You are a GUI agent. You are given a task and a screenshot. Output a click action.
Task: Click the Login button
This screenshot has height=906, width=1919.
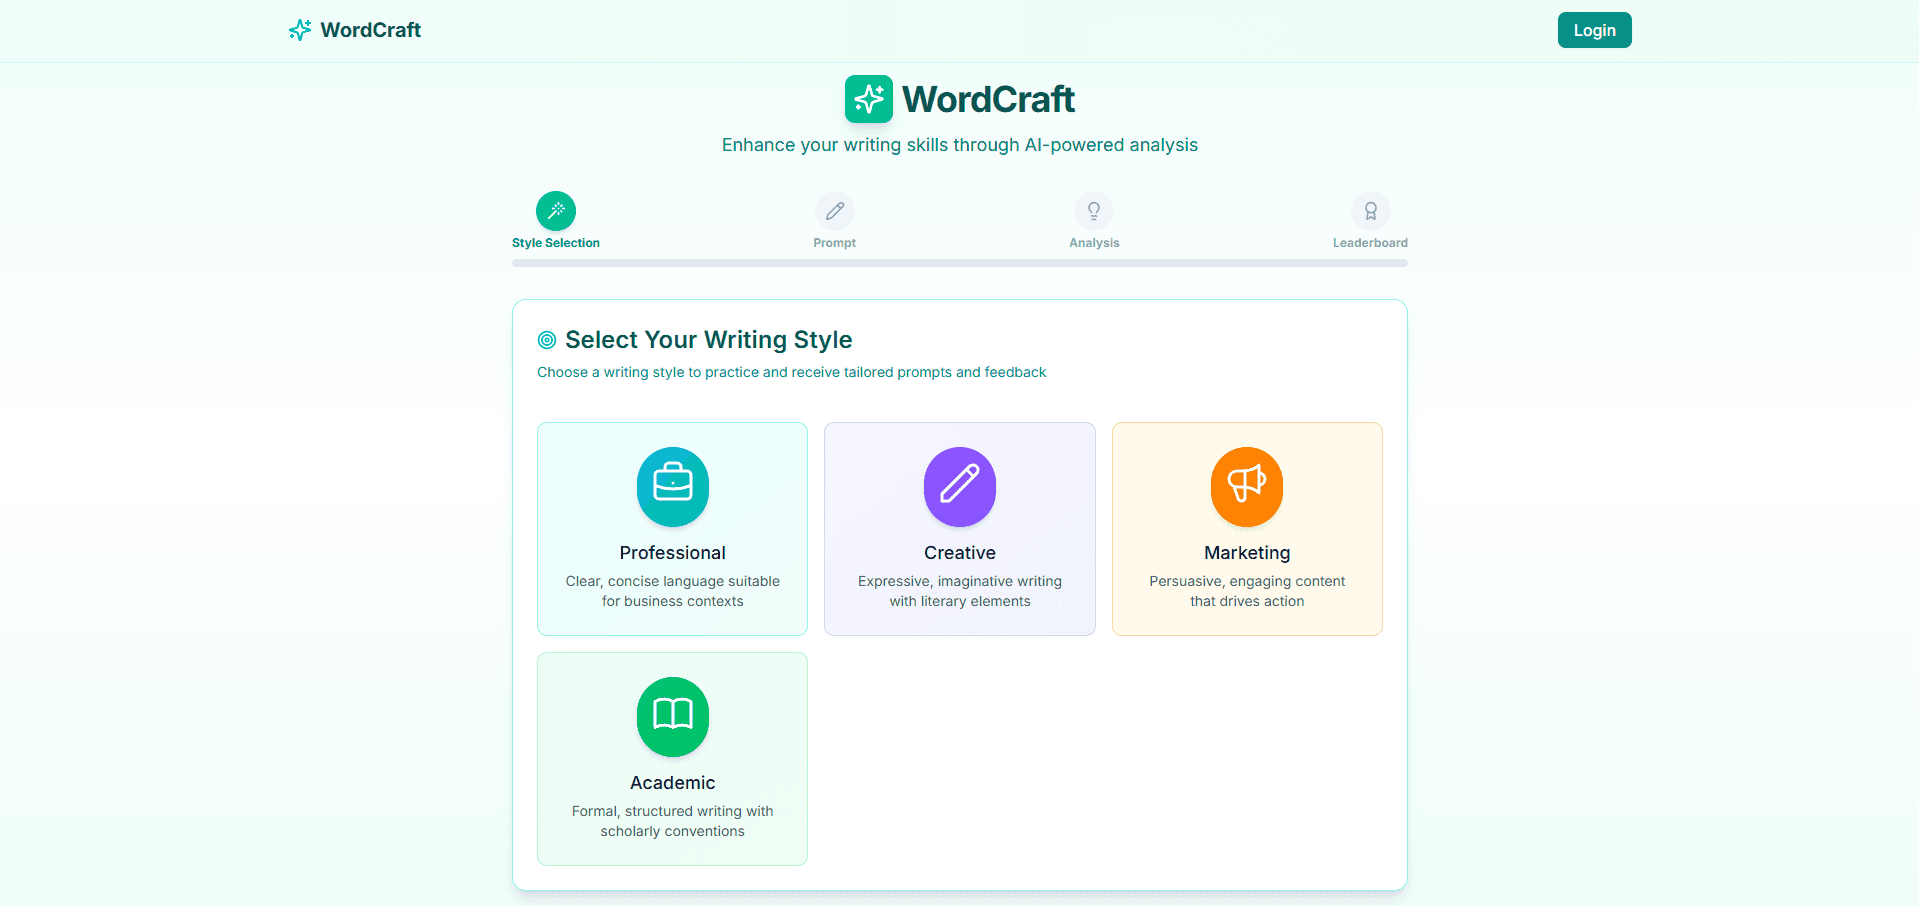[x=1594, y=30]
